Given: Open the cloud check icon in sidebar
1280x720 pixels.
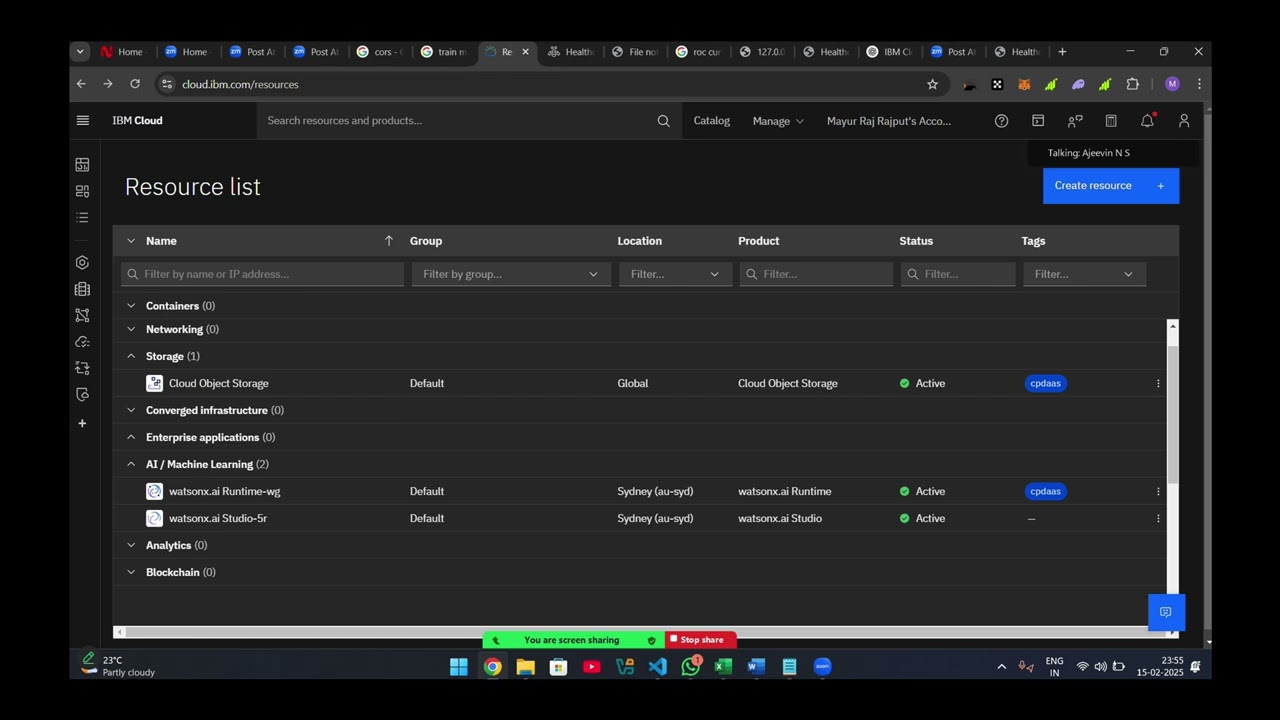Looking at the screenshot, I should click(x=82, y=342).
